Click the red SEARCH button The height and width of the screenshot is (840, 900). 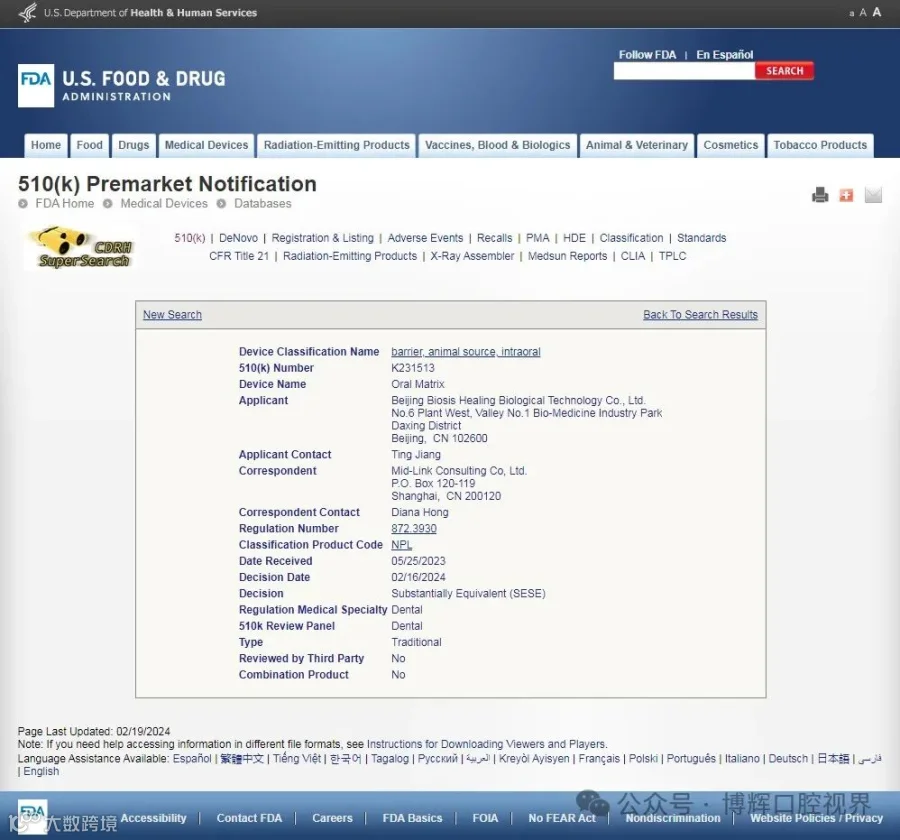coord(784,71)
